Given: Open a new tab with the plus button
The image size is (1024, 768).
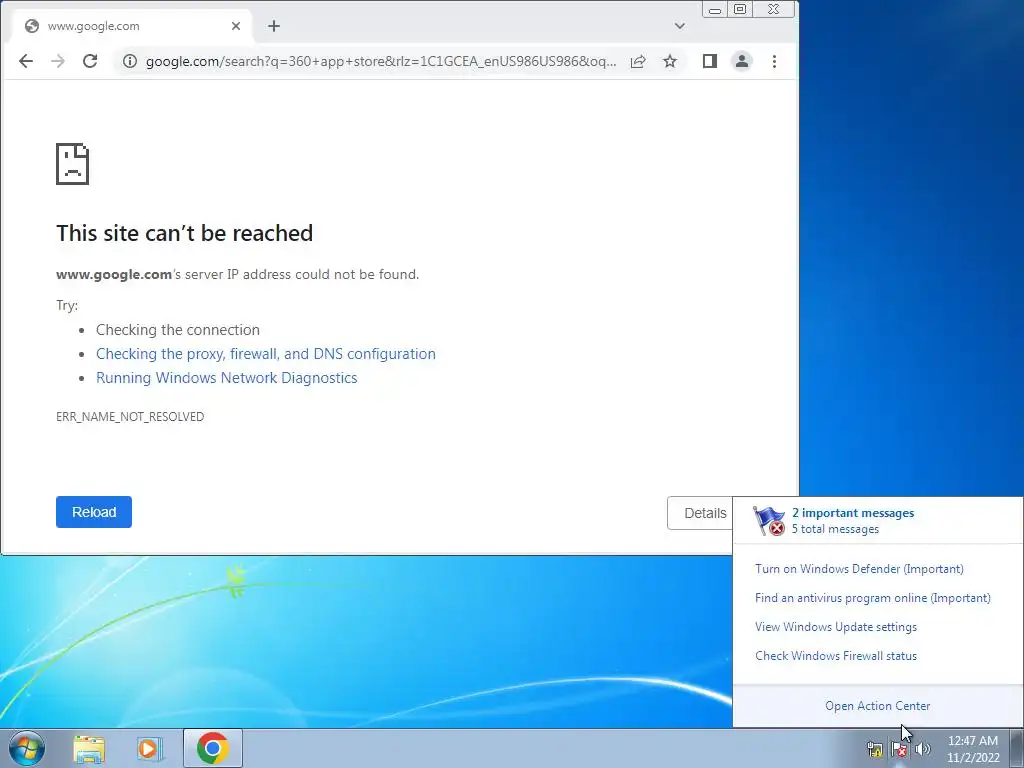Looking at the screenshot, I should click(x=274, y=26).
